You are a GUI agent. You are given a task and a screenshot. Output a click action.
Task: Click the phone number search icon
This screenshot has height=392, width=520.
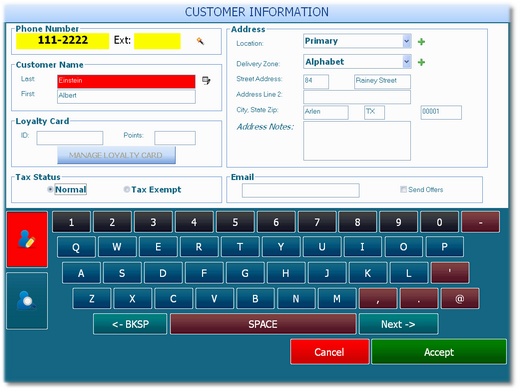(x=200, y=41)
